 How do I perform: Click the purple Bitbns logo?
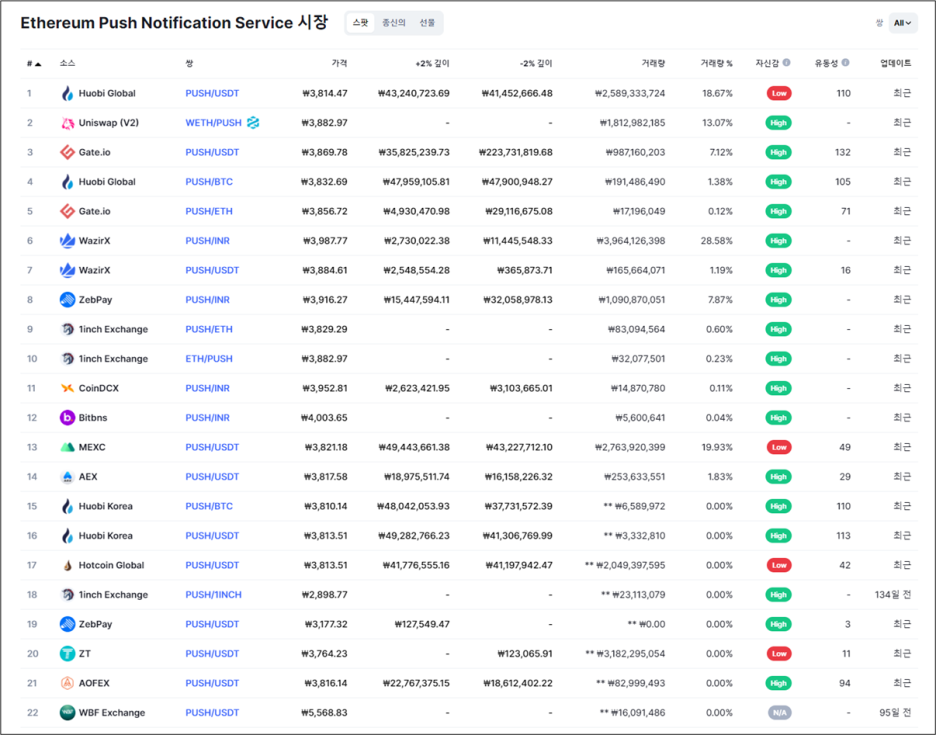67,418
